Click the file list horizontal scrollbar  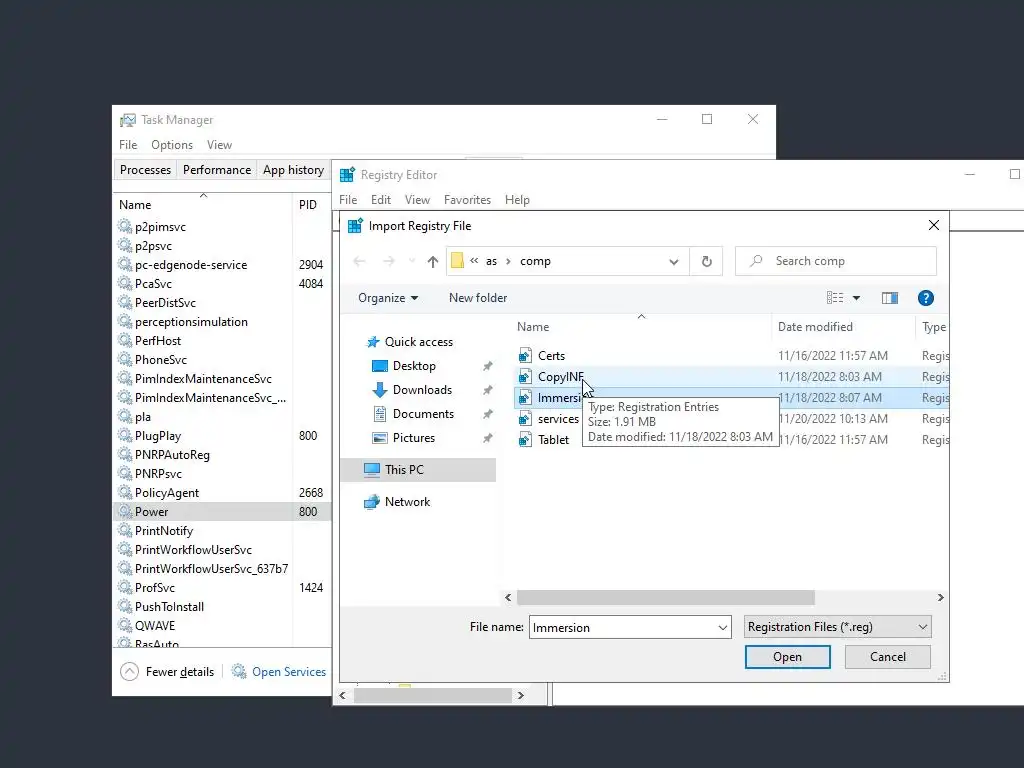[x=665, y=598]
